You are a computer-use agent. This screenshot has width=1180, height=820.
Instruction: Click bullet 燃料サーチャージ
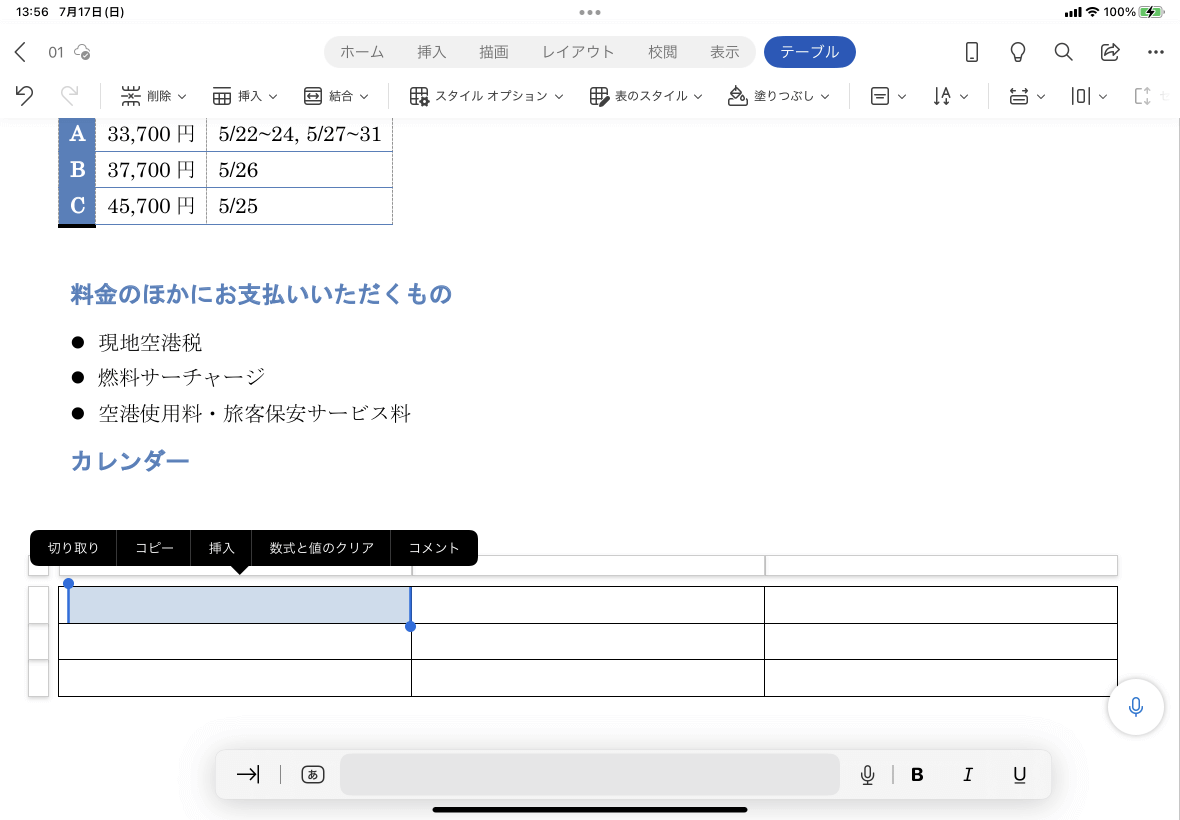coord(181,378)
